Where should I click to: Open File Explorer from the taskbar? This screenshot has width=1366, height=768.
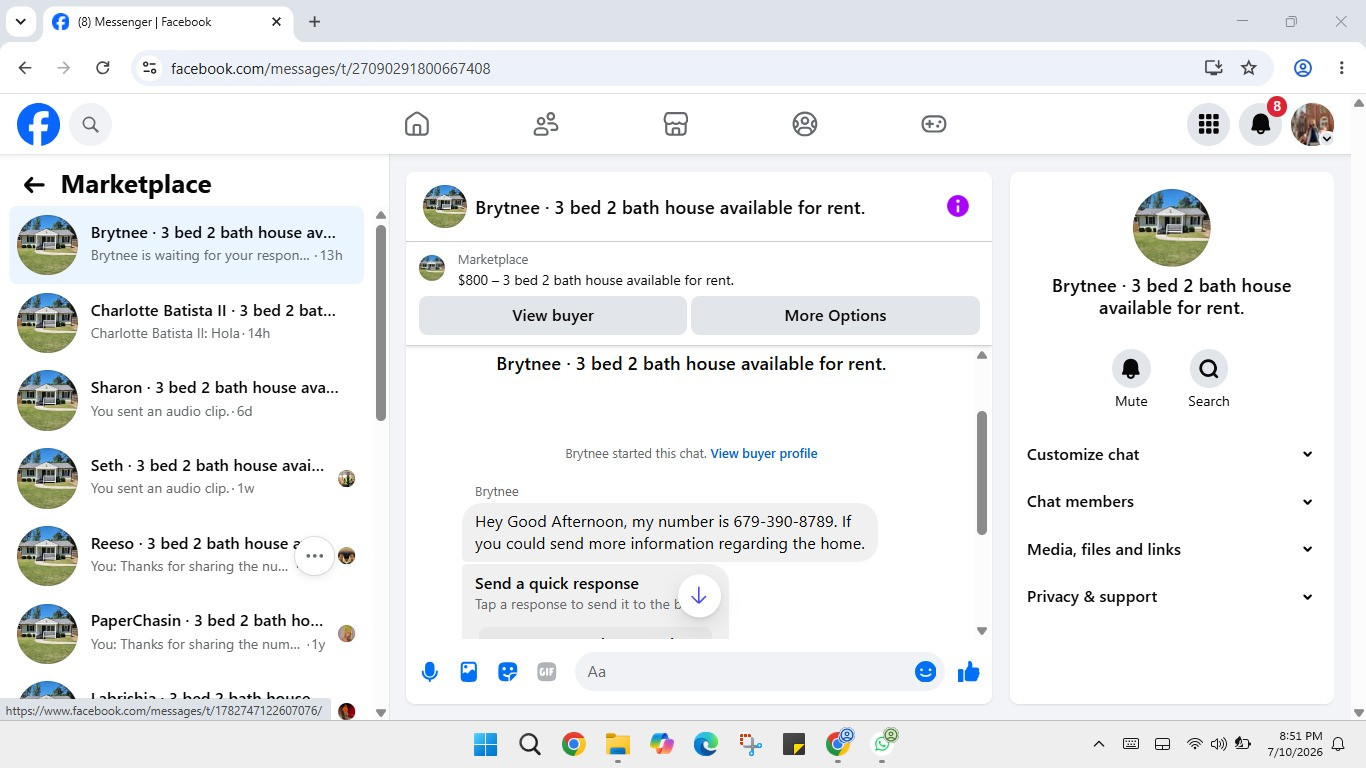click(x=618, y=744)
